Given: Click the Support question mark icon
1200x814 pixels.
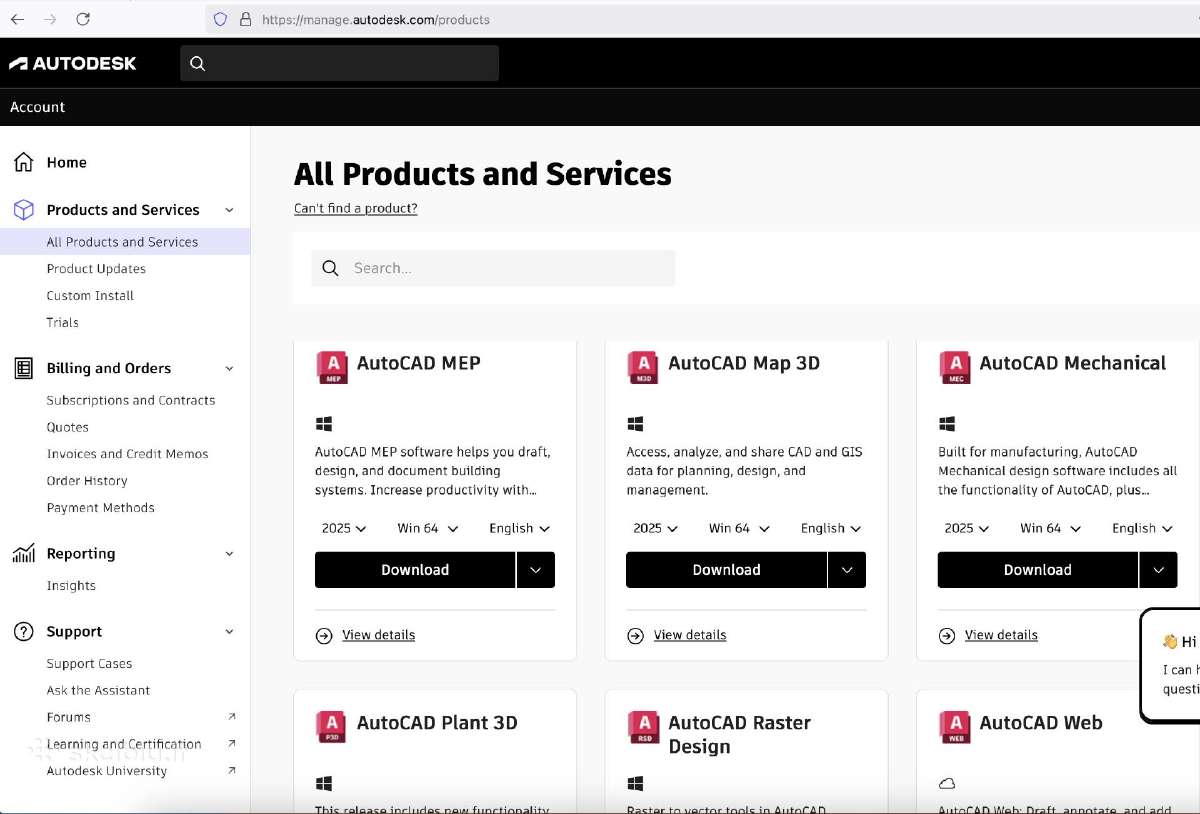Looking at the screenshot, I should point(24,632).
